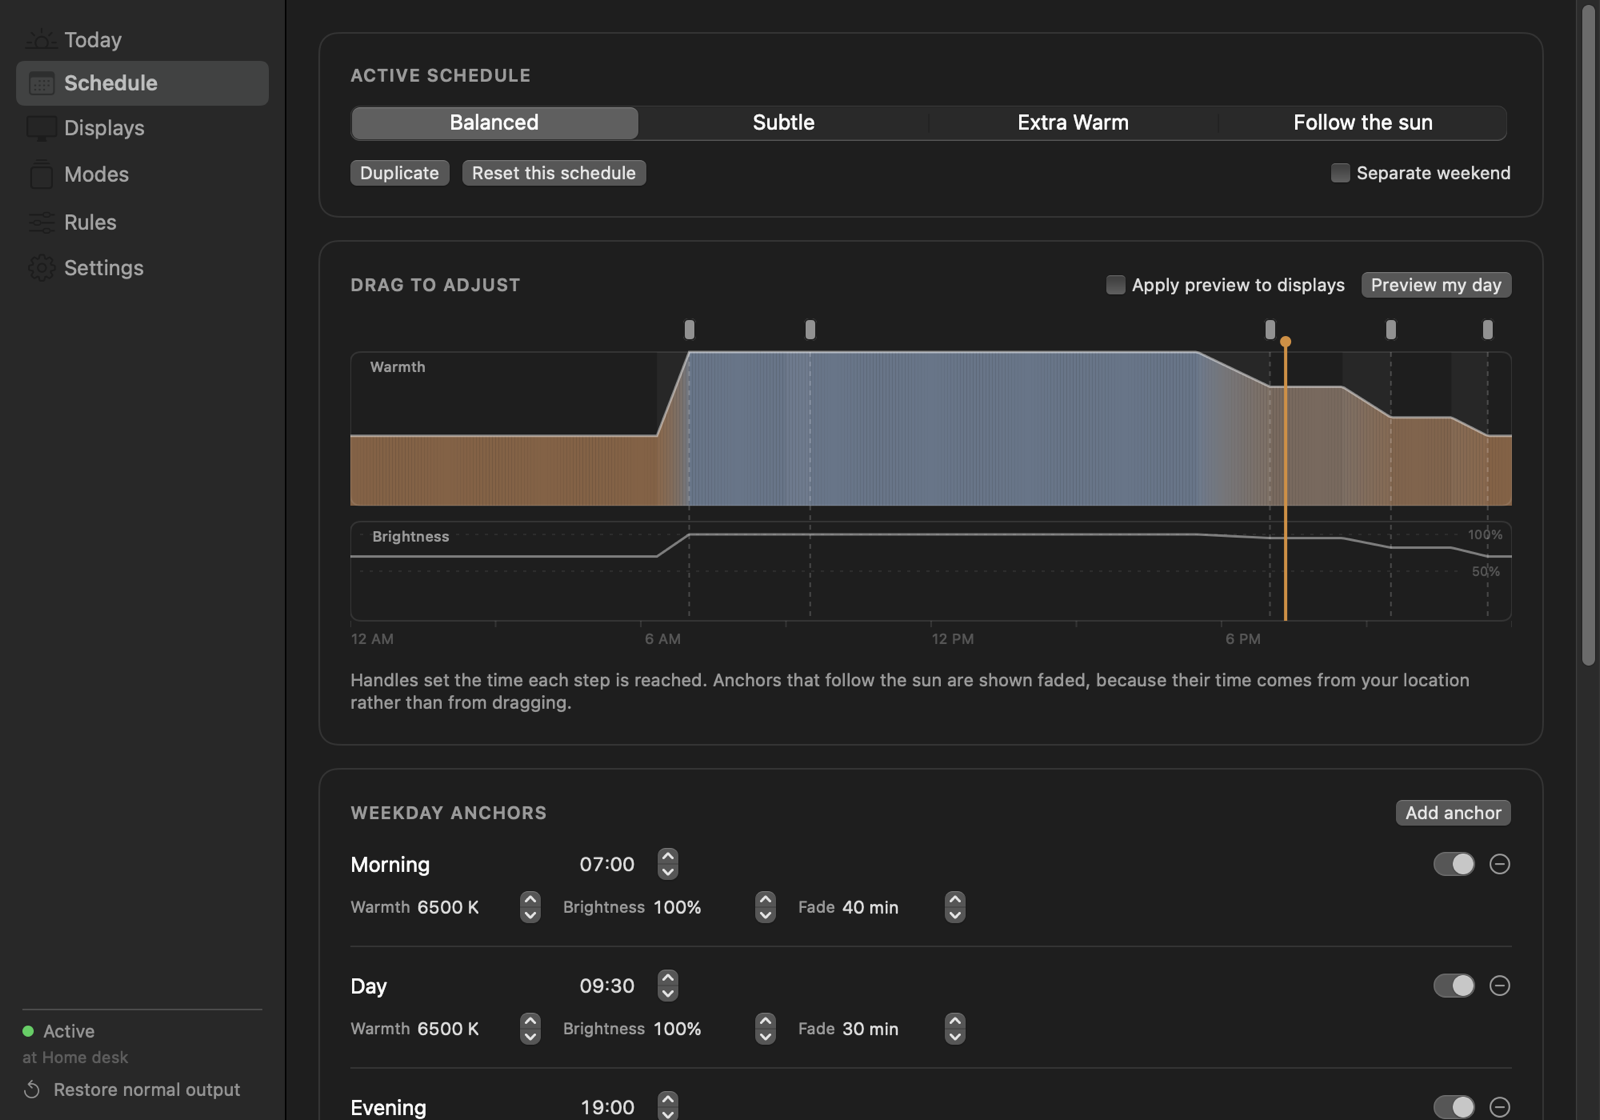The height and width of the screenshot is (1120, 1600).
Task: Click the Day Fade 30 min stepper
Action: point(955,1029)
